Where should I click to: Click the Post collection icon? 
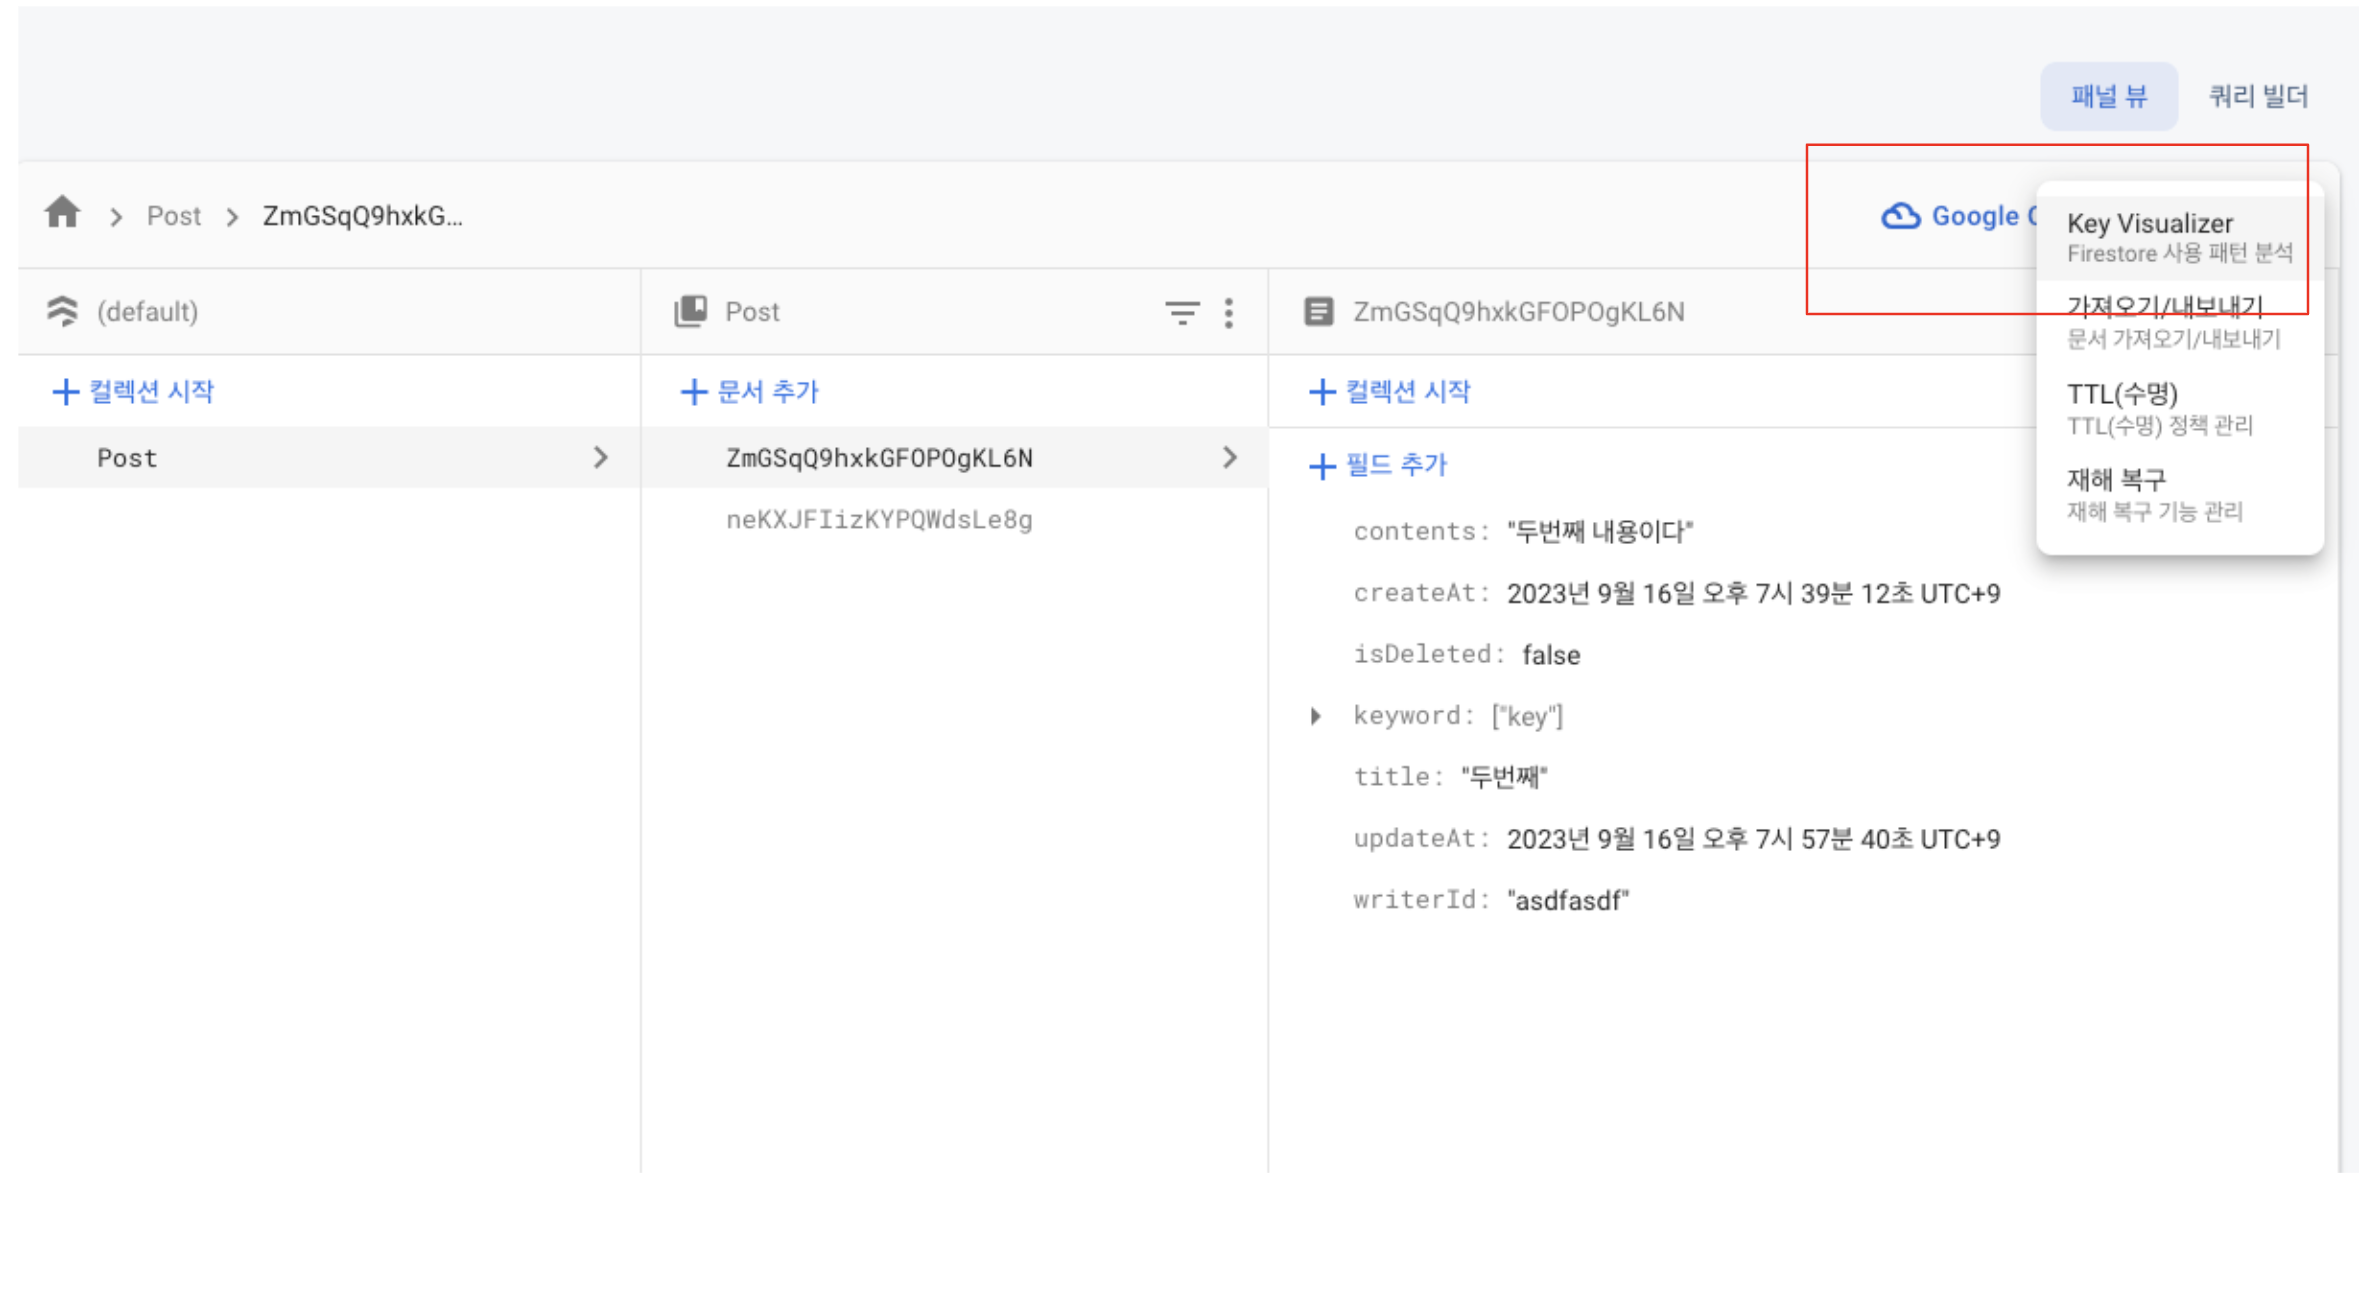click(x=691, y=311)
